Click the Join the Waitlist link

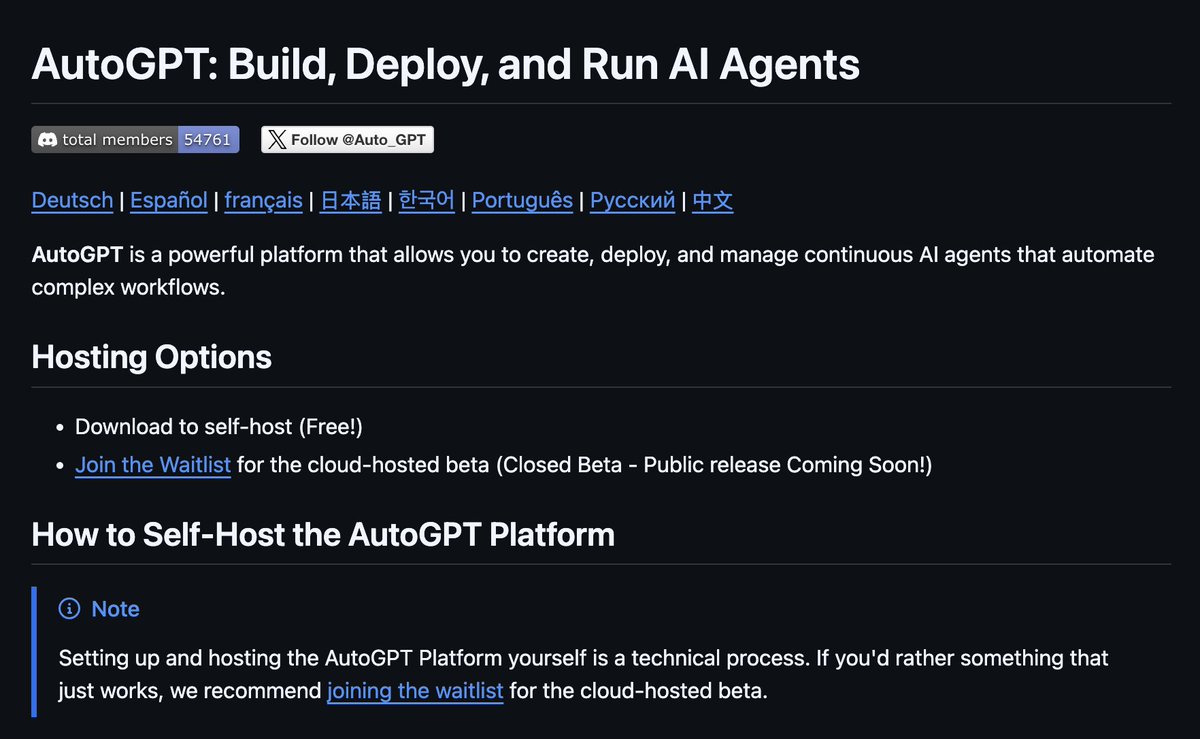tap(153, 465)
